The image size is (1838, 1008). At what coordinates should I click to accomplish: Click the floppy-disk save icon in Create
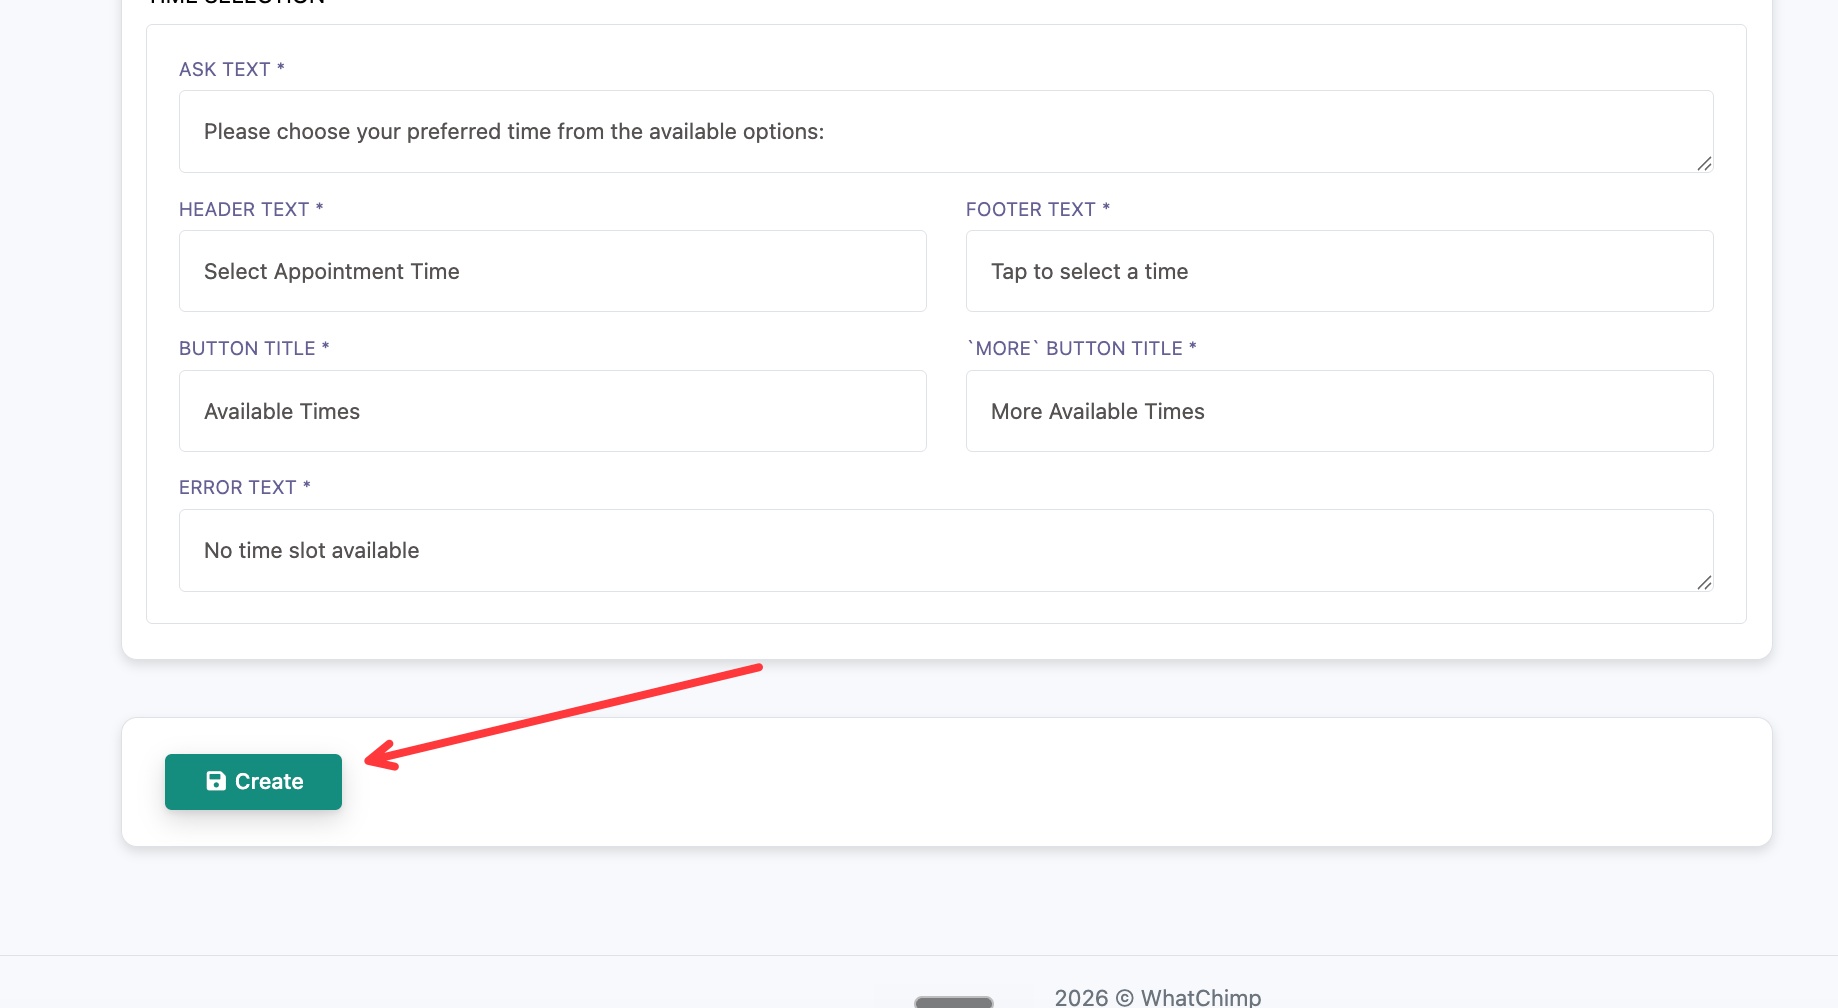pos(216,781)
